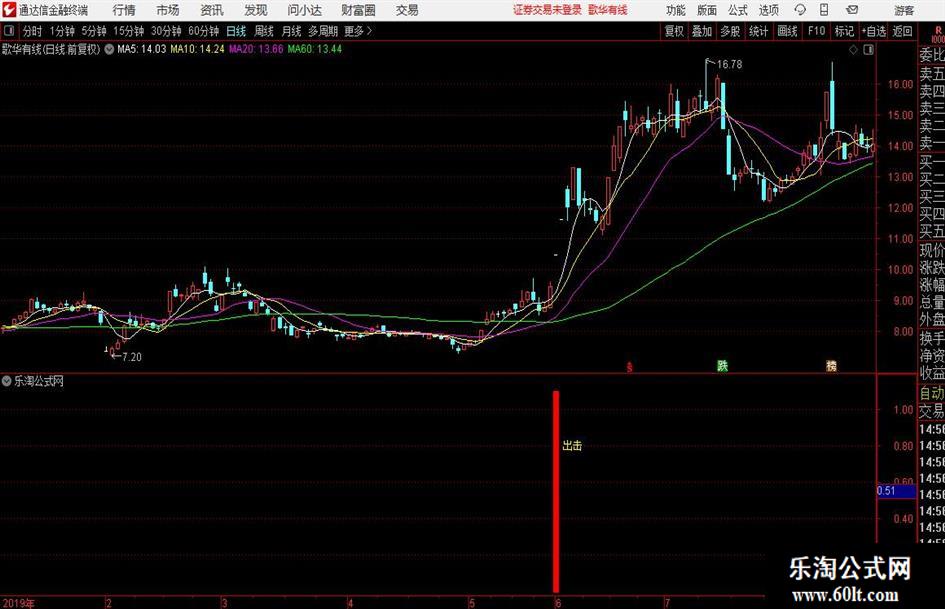Add stock with the +自选 button
This screenshot has width=945, height=609.
pos(873,31)
